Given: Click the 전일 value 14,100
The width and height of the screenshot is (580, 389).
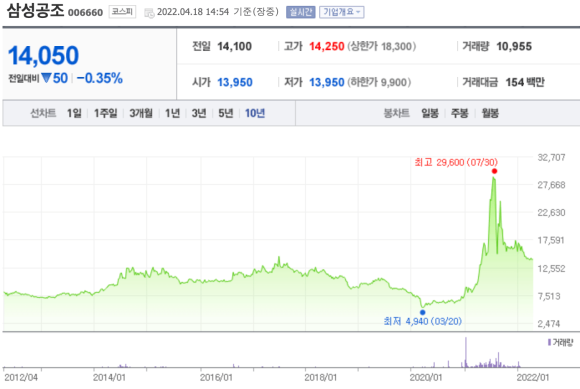Looking at the screenshot, I should (235, 47).
